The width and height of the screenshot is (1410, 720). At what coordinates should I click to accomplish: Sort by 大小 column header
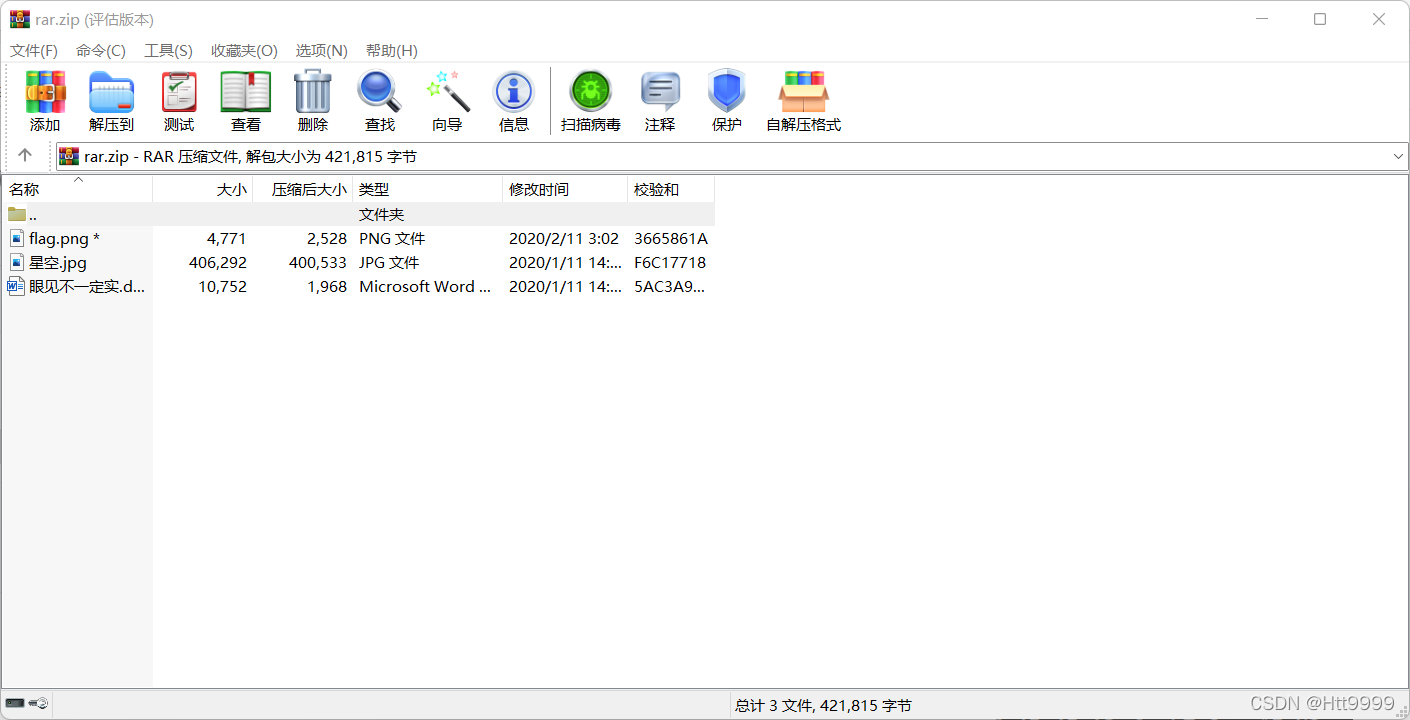pos(203,189)
